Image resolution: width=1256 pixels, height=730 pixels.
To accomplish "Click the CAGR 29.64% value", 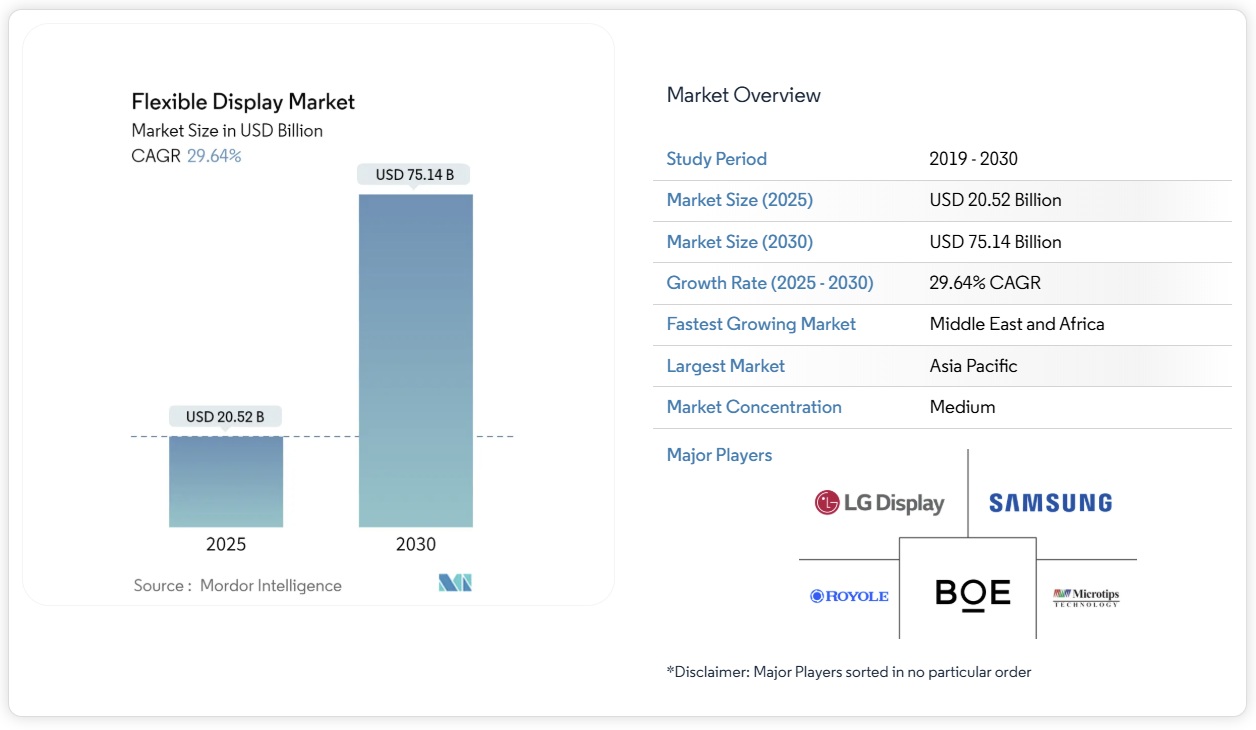I will tap(214, 156).
